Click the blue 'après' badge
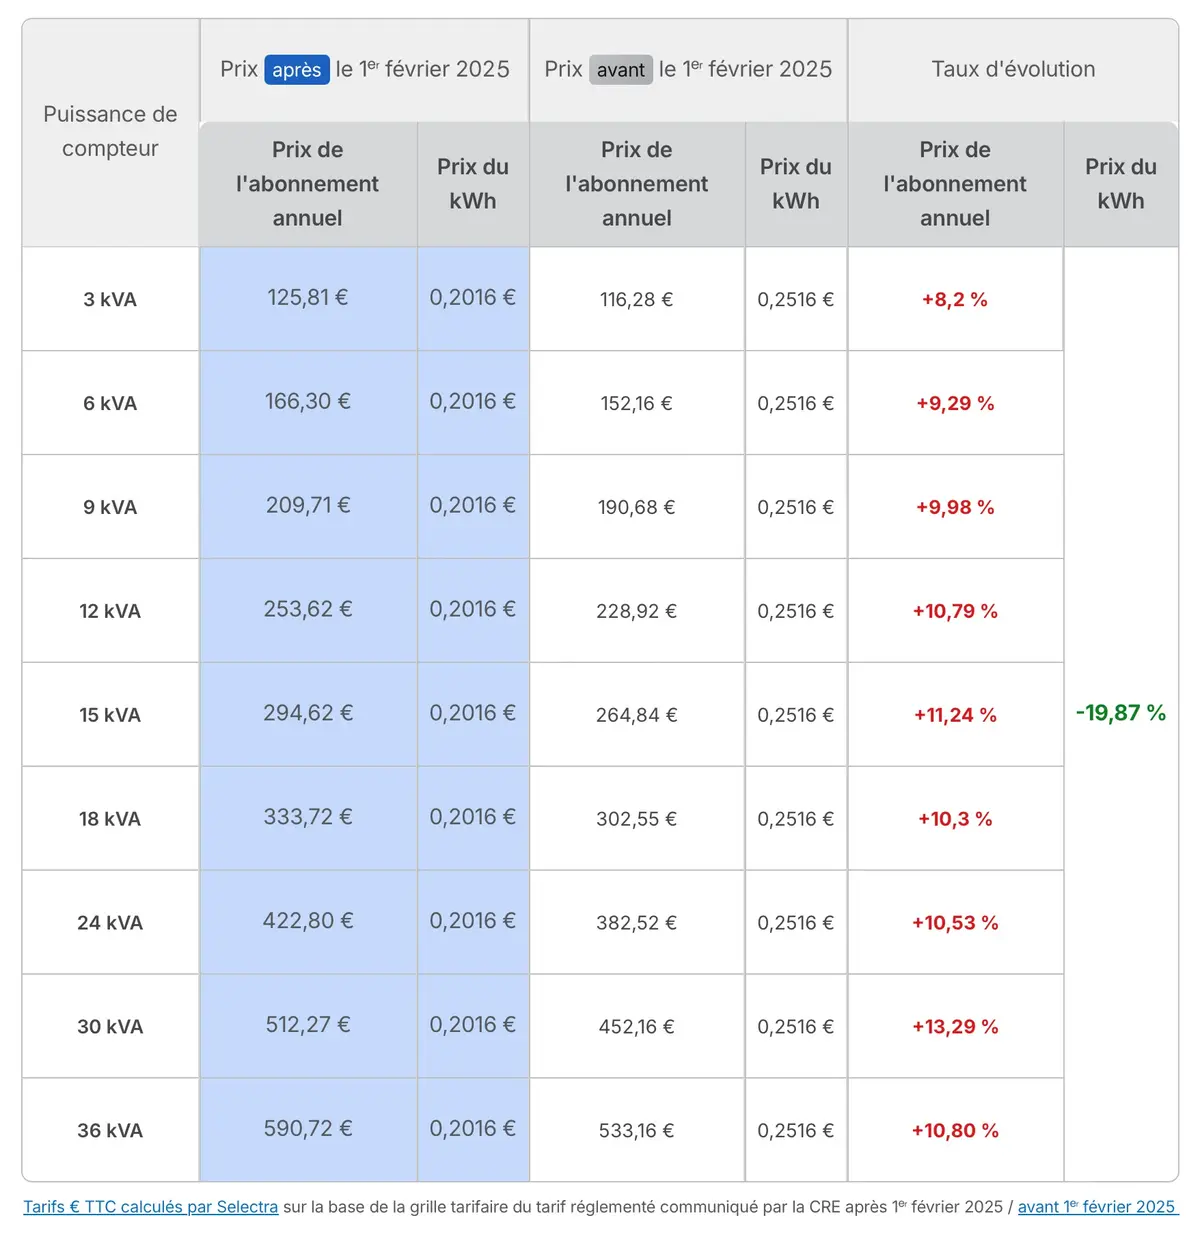The width and height of the screenshot is (1200, 1233). 297,70
